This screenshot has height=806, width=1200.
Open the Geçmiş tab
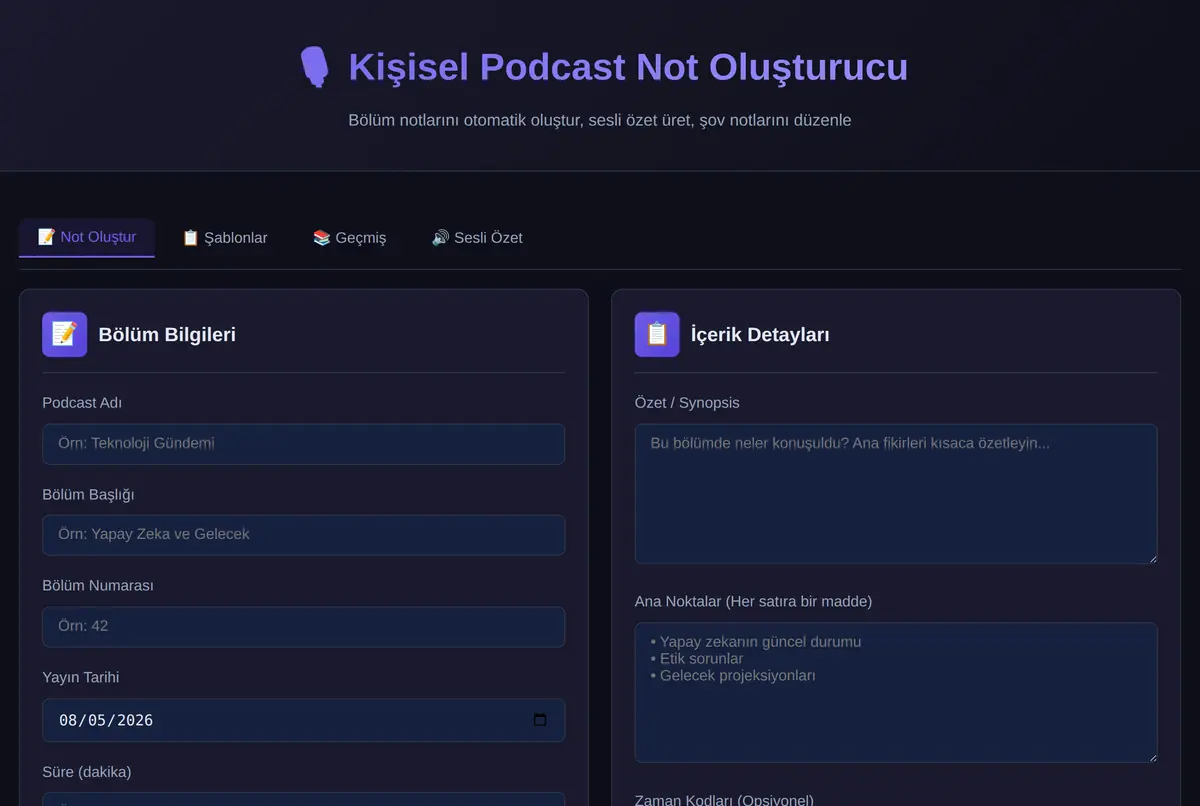[x=349, y=238]
